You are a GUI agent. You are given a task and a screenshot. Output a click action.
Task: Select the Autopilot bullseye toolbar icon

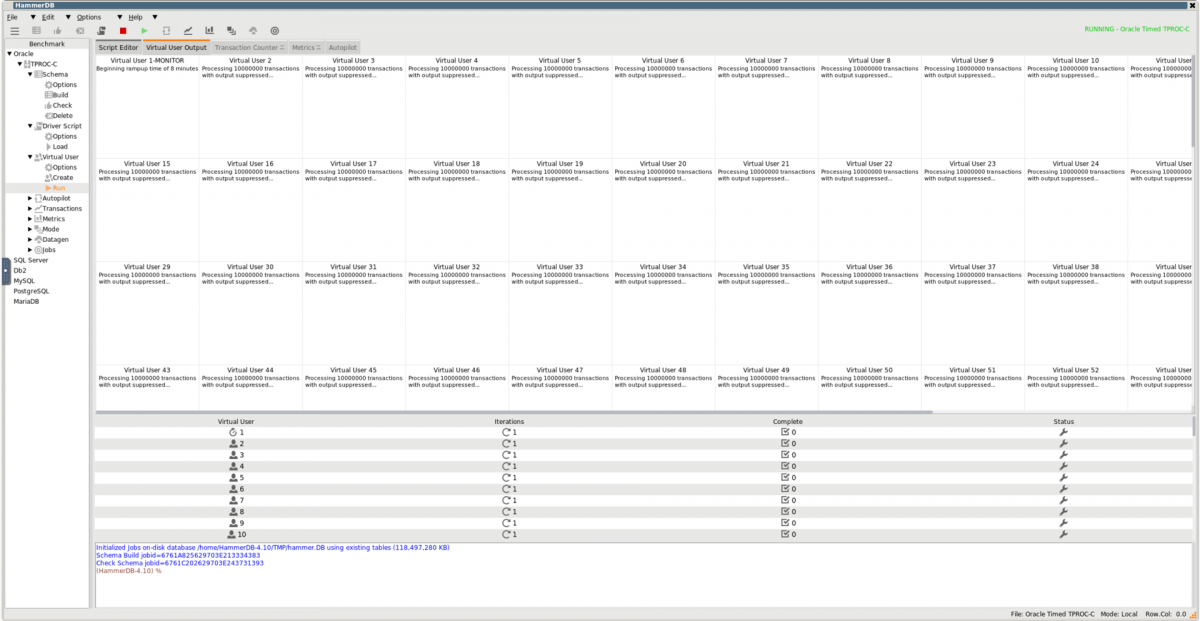point(274,30)
